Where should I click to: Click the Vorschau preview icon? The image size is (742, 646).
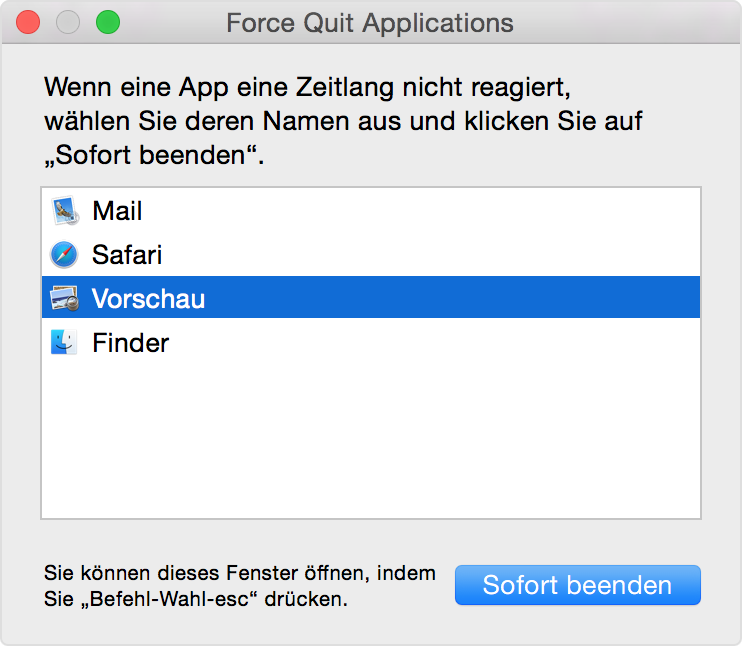(64, 299)
